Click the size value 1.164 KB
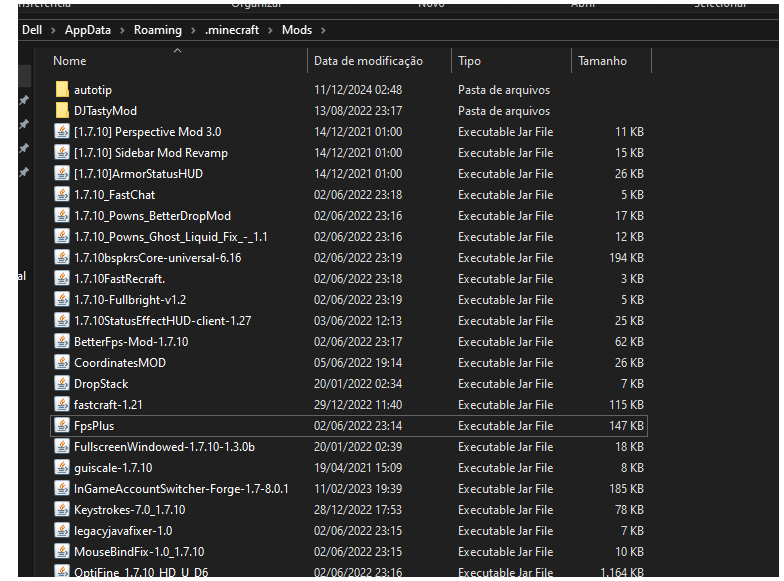The height and width of the screenshot is (581, 784). coord(622,572)
